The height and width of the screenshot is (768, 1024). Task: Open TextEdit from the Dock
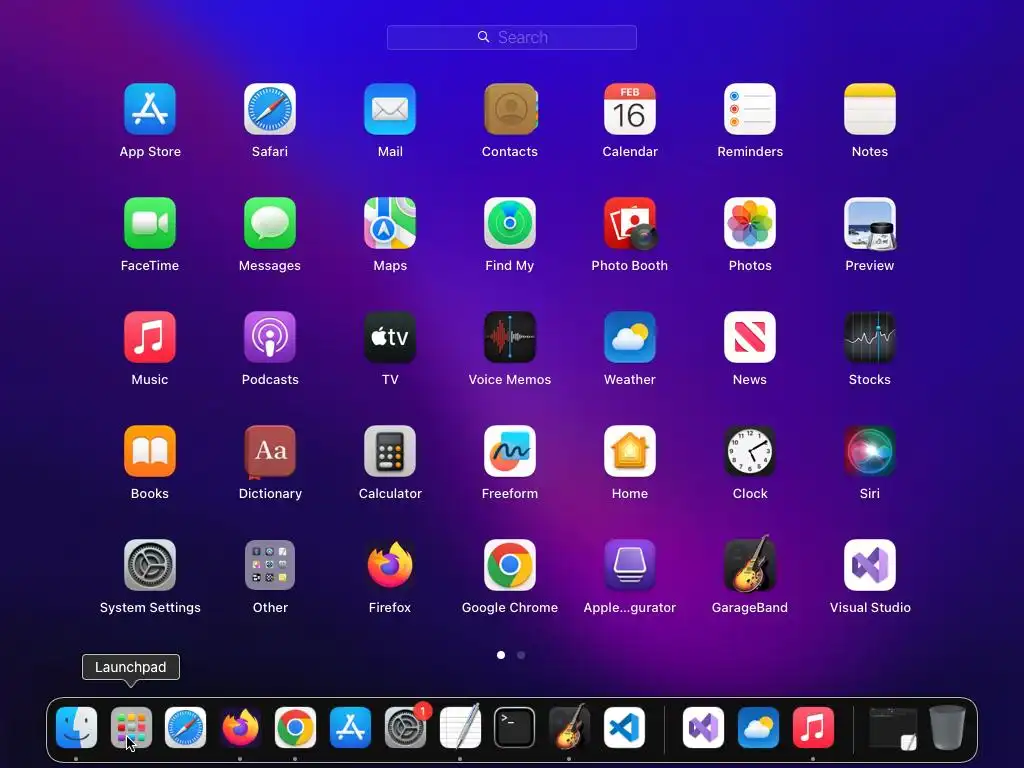[460, 728]
